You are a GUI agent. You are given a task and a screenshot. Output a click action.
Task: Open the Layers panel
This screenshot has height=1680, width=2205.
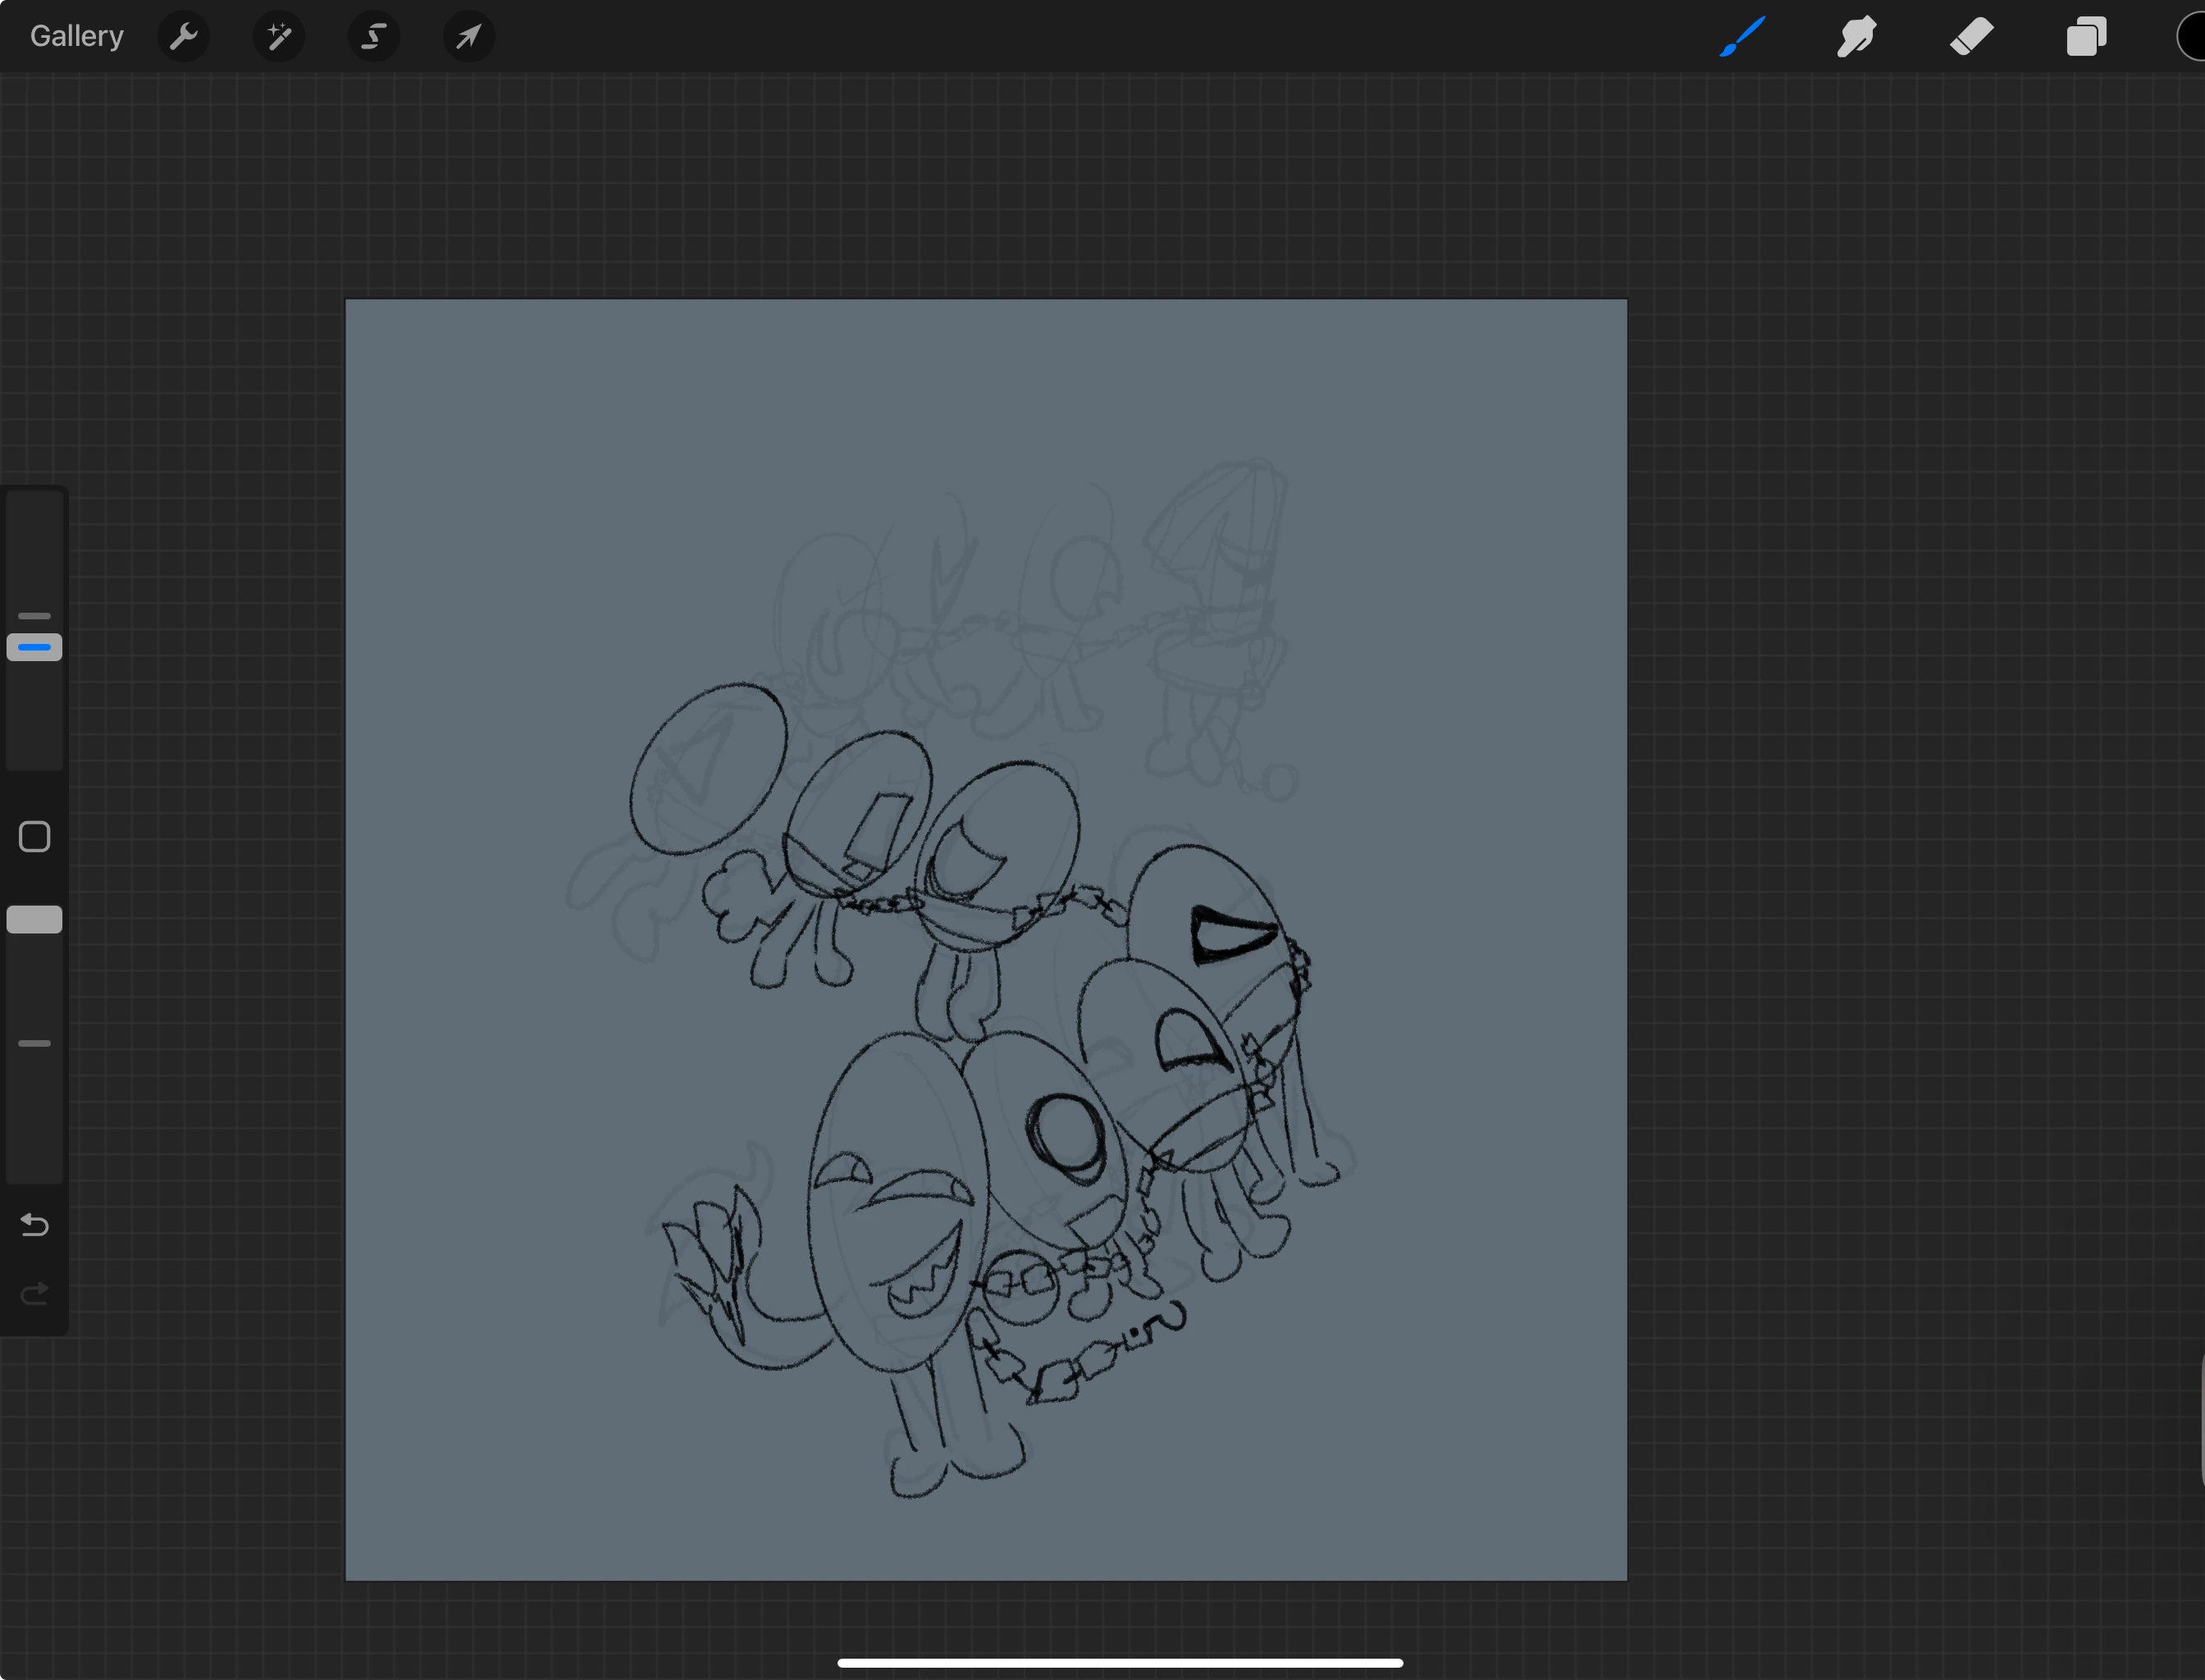(2086, 37)
